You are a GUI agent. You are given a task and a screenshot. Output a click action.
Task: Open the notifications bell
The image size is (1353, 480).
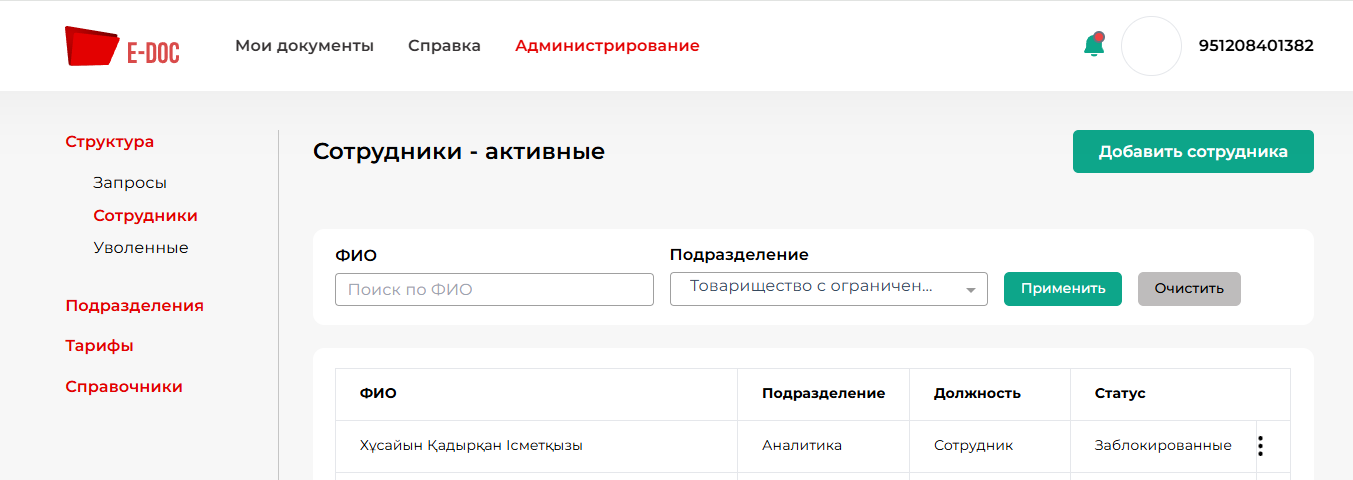[1094, 45]
